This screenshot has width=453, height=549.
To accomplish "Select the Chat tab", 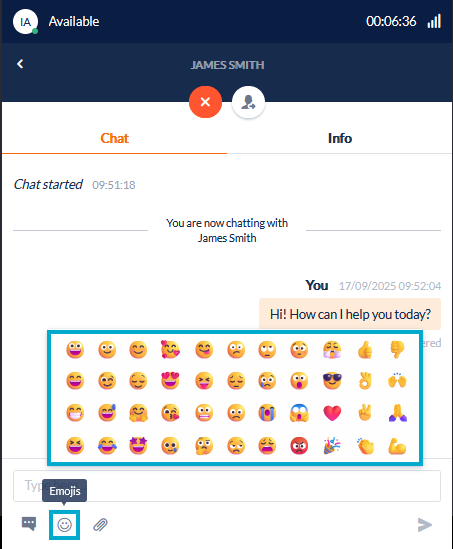I will point(114,138).
